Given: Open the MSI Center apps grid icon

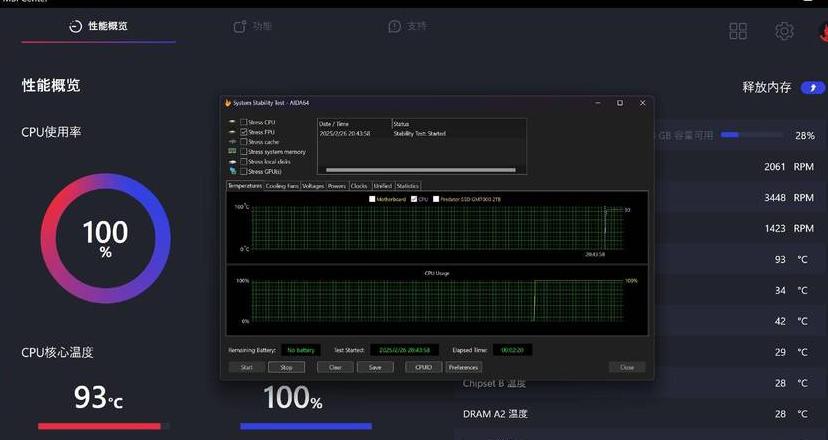Looking at the screenshot, I should (x=738, y=31).
